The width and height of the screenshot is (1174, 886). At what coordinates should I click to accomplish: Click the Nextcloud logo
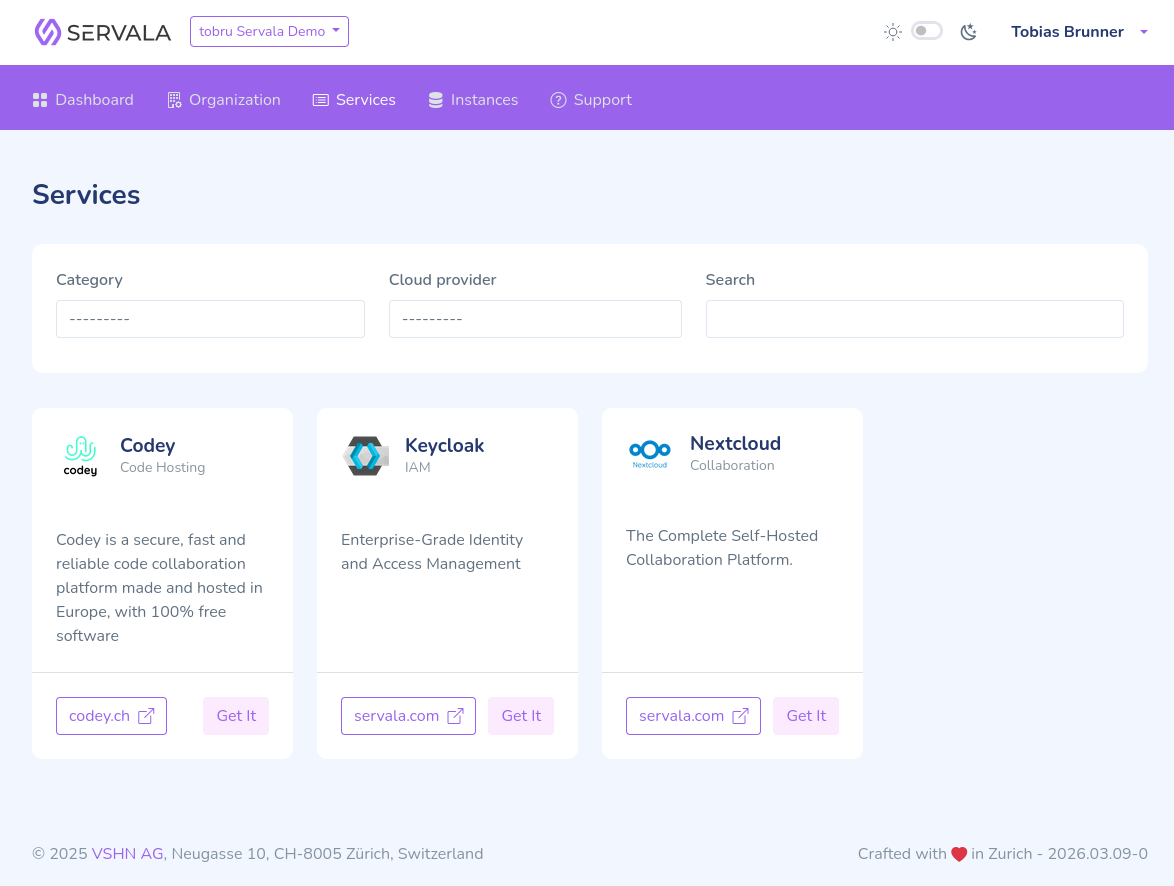pyautogui.click(x=649, y=454)
